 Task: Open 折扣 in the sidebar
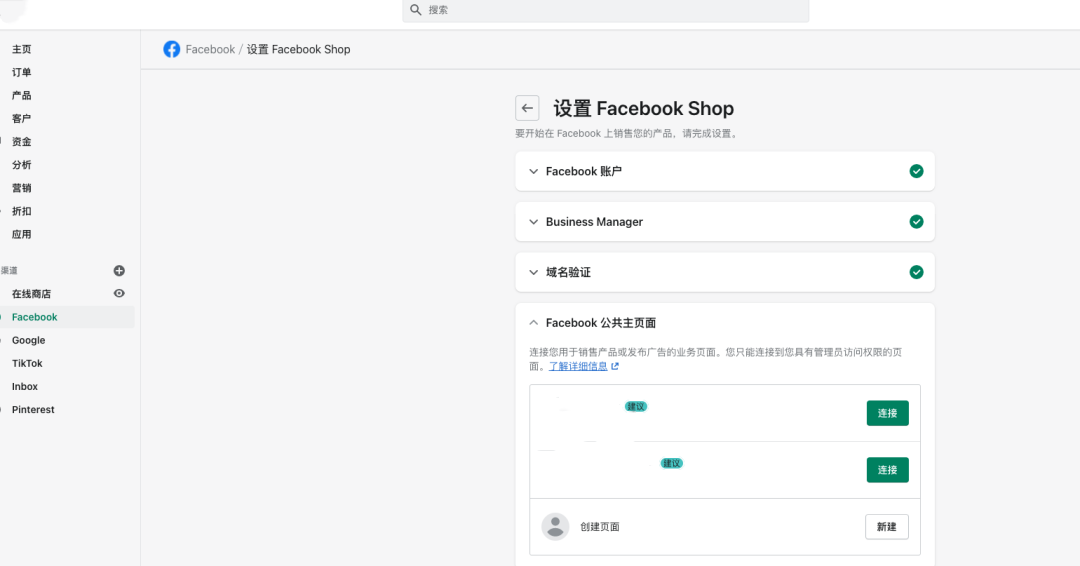coord(21,211)
